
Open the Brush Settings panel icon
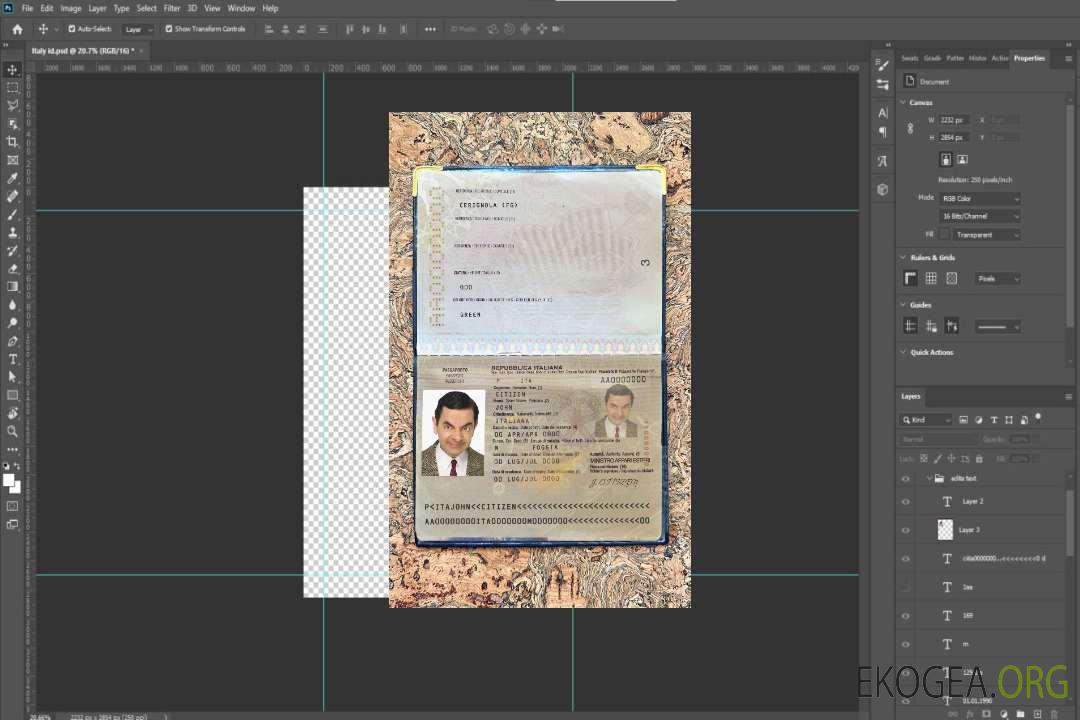click(882, 65)
